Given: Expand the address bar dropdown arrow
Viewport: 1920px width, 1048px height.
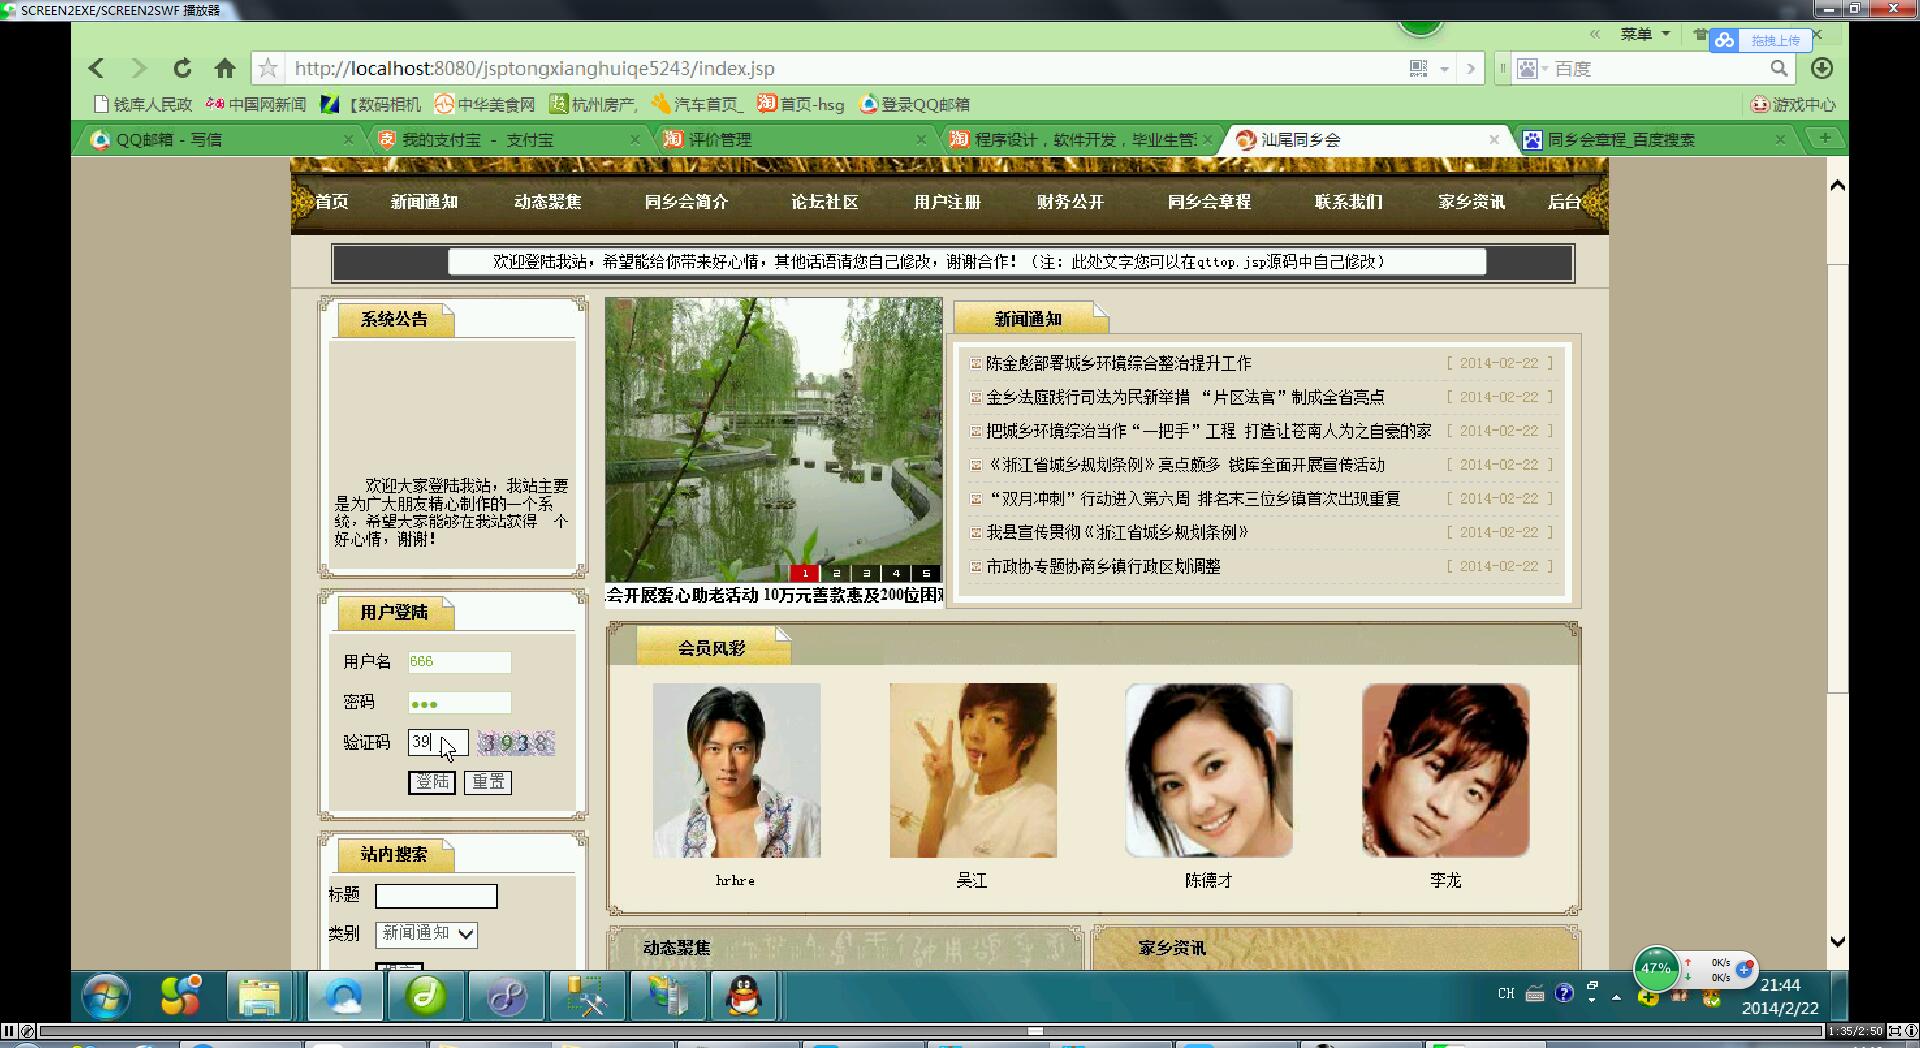Looking at the screenshot, I should 1444,69.
